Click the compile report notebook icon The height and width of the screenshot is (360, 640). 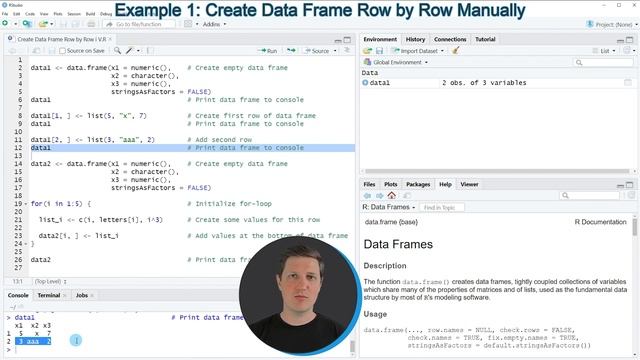pyautogui.click(x=150, y=51)
